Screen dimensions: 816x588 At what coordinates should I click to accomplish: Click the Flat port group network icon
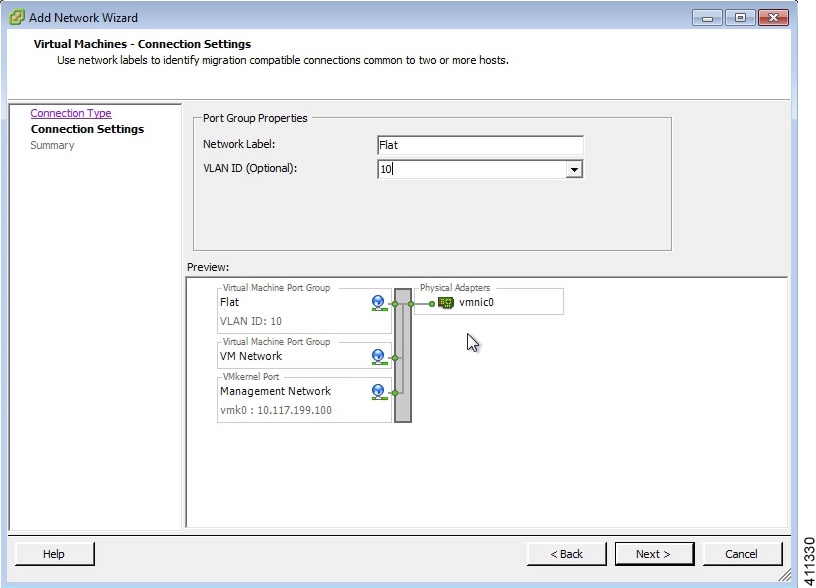(x=379, y=303)
